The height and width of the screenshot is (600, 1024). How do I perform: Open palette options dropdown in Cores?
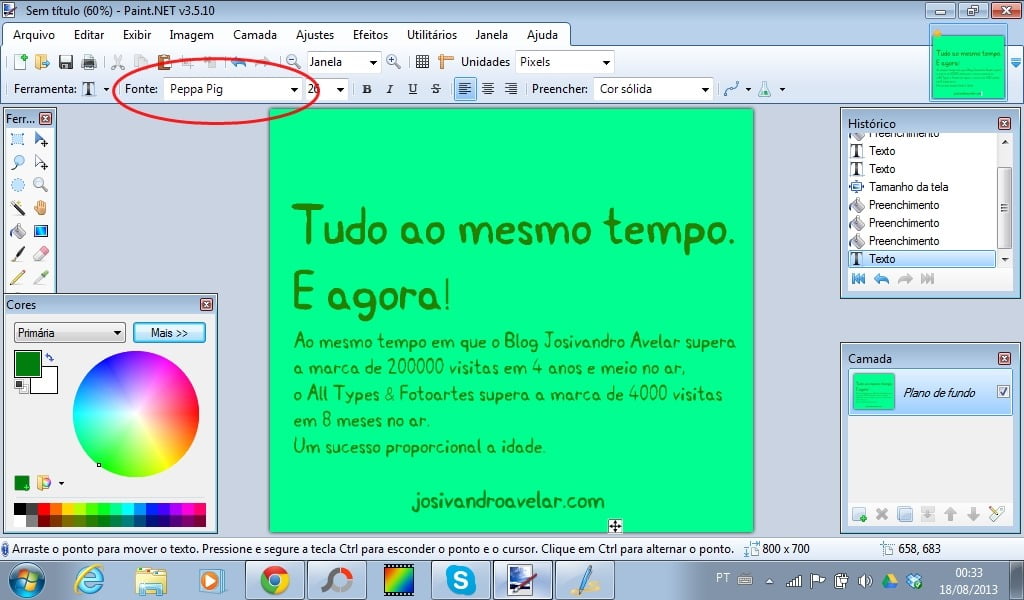61,483
